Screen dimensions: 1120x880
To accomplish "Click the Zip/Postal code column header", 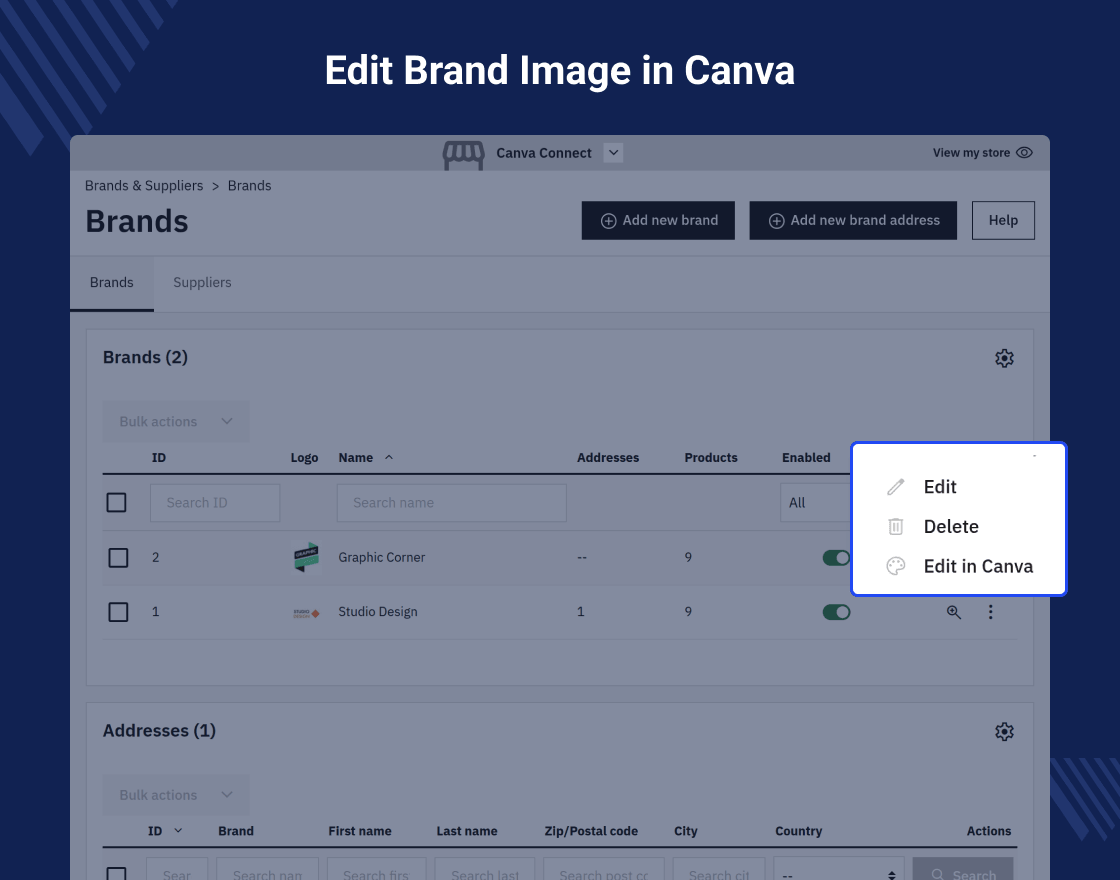I will pos(591,831).
